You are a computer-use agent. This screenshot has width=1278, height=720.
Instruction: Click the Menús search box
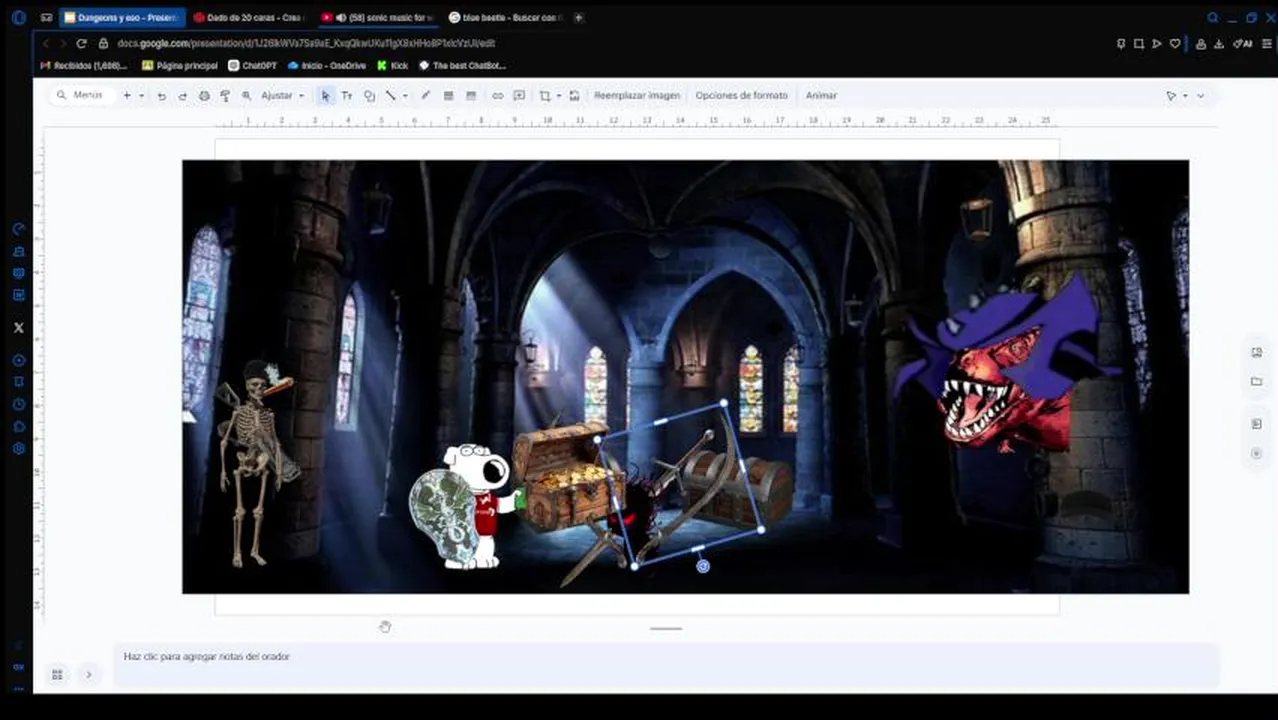tap(84, 96)
